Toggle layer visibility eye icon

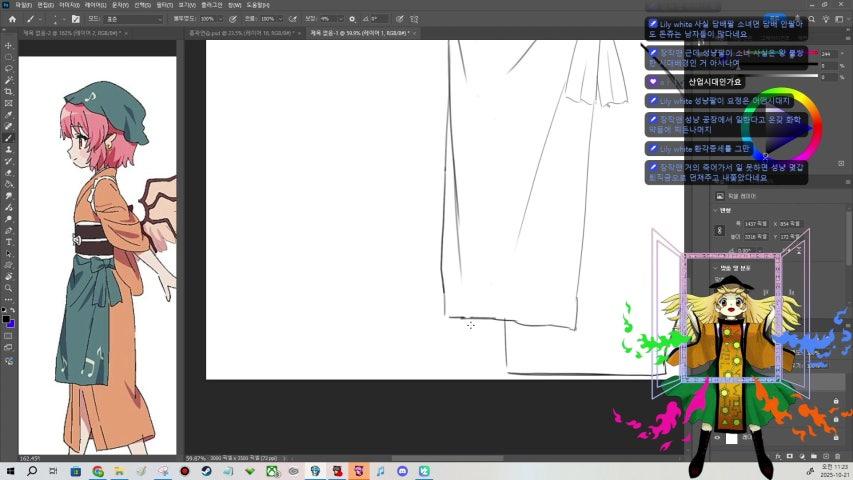click(x=717, y=438)
